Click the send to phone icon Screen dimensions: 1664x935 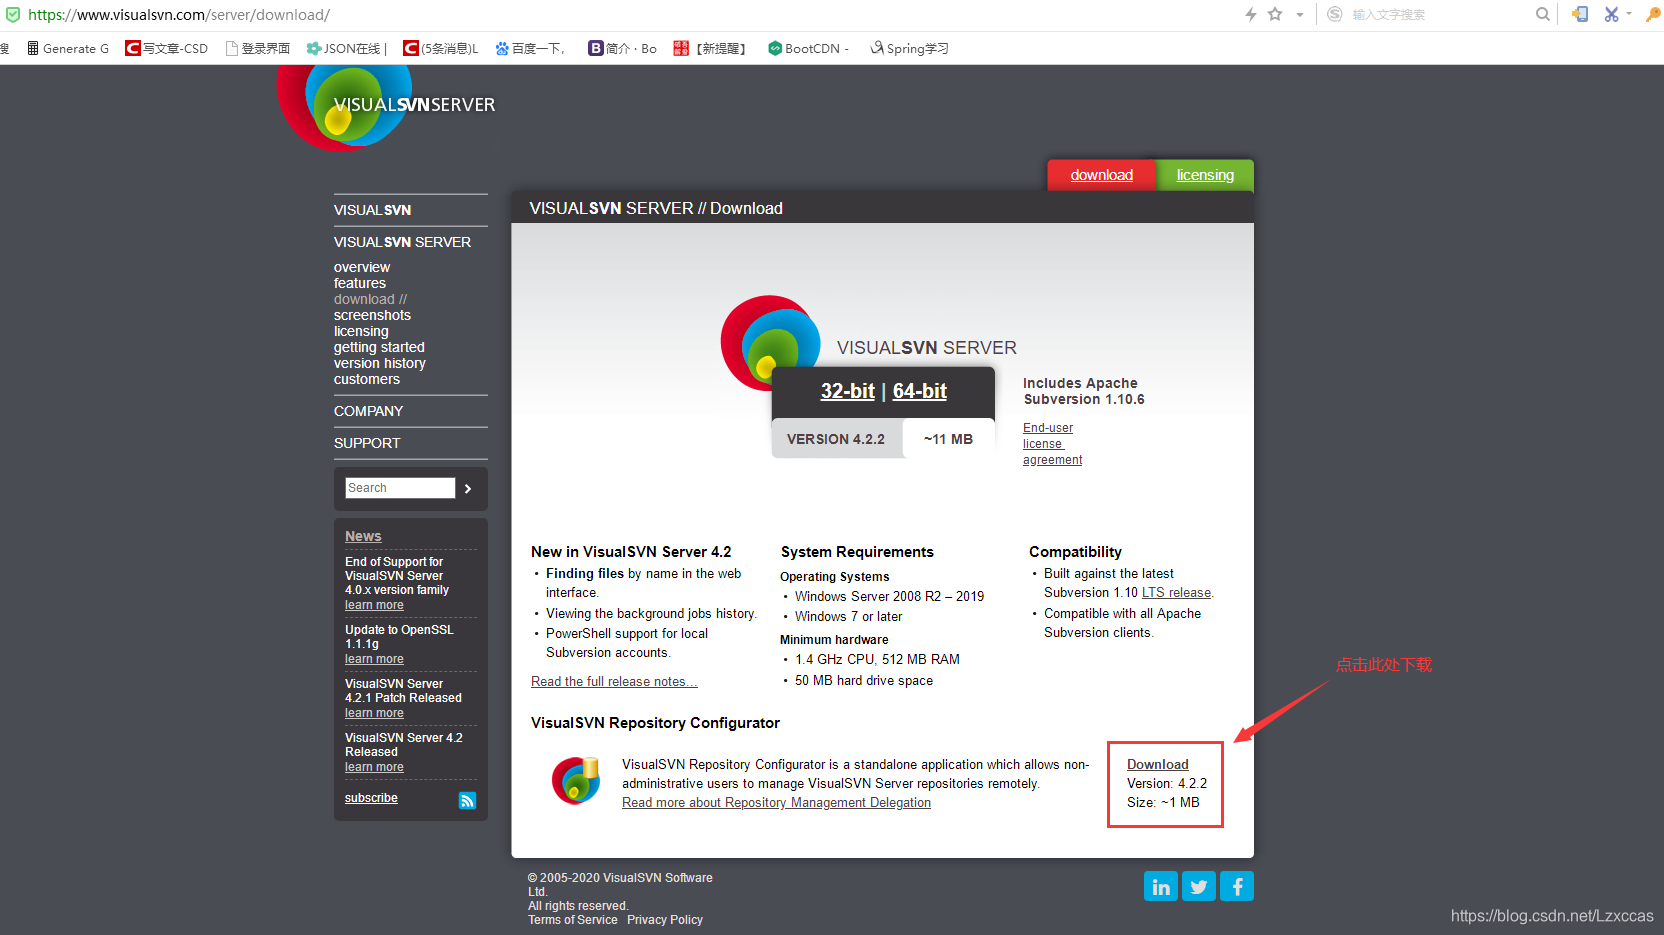(1580, 14)
